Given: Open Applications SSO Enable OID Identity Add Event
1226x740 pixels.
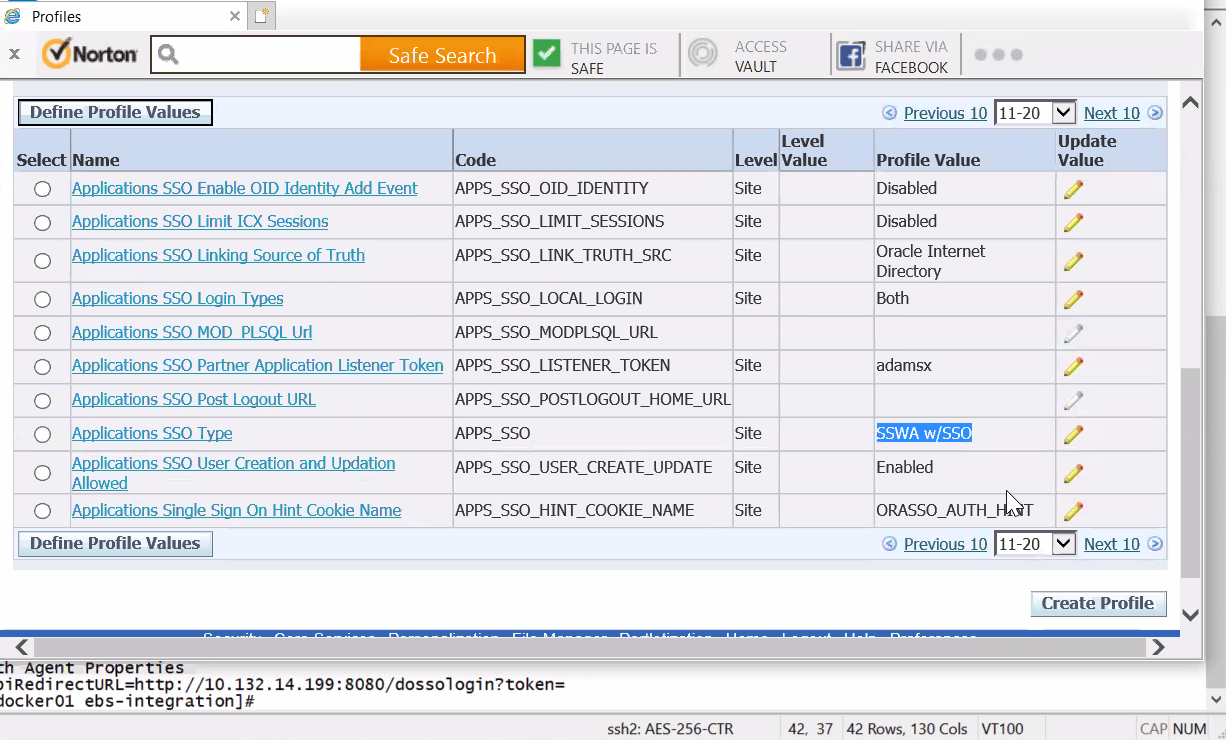Looking at the screenshot, I should click(244, 188).
